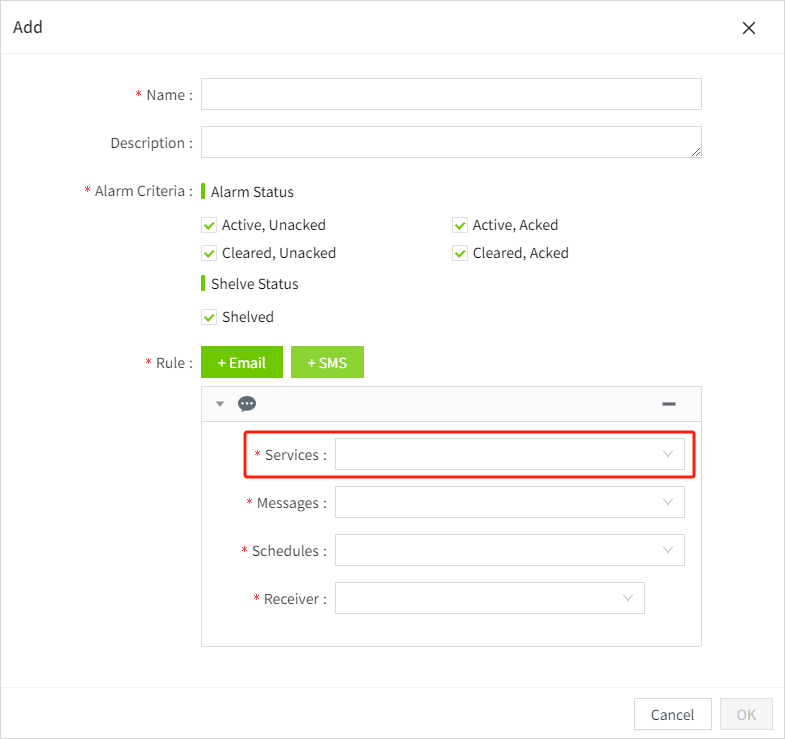The image size is (785, 739).
Task: Toggle the Active, Acked checkbox
Action: (460, 225)
